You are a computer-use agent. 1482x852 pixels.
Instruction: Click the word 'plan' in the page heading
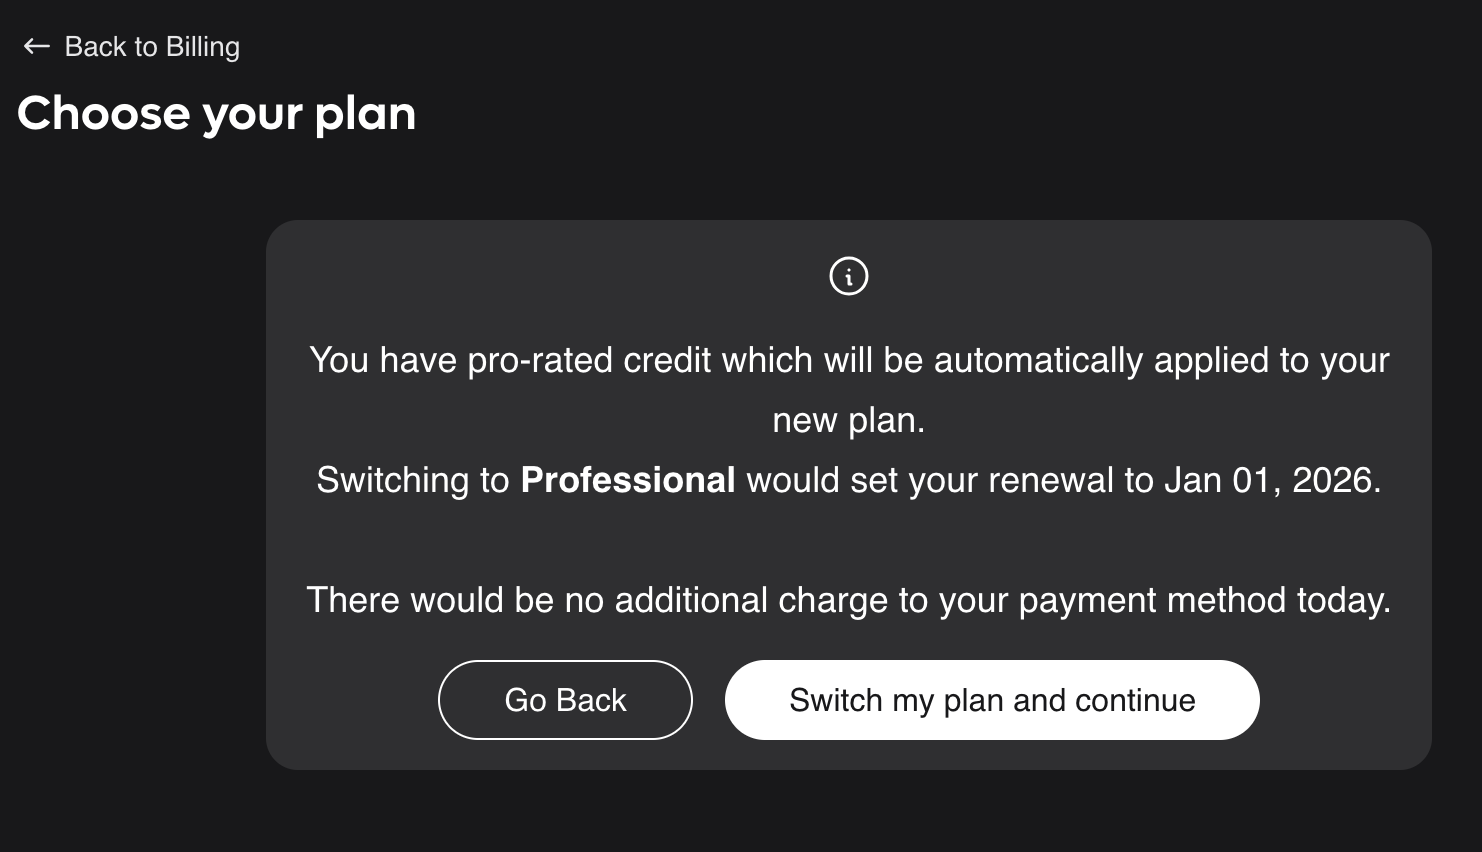pos(365,114)
